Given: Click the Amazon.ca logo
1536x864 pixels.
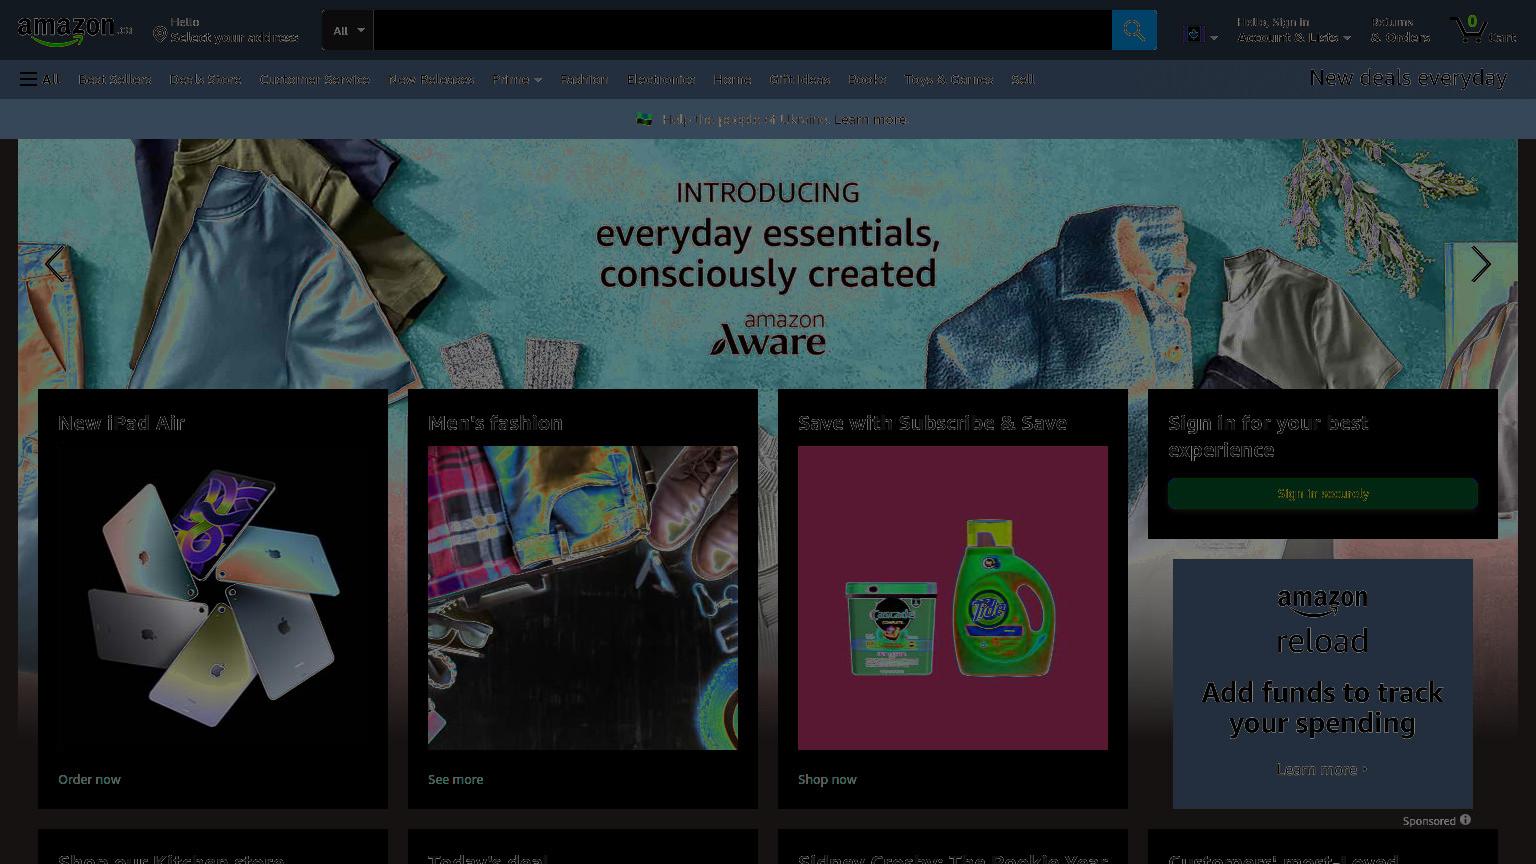Looking at the screenshot, I should 75,30.
